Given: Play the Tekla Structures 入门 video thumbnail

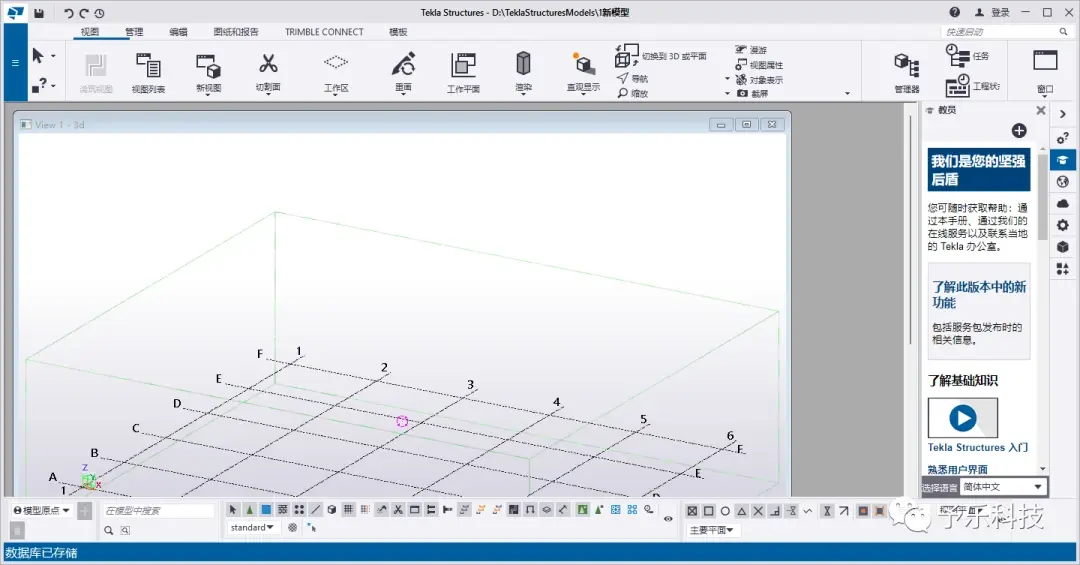Looking at the screenshot, I should point(962,418).
